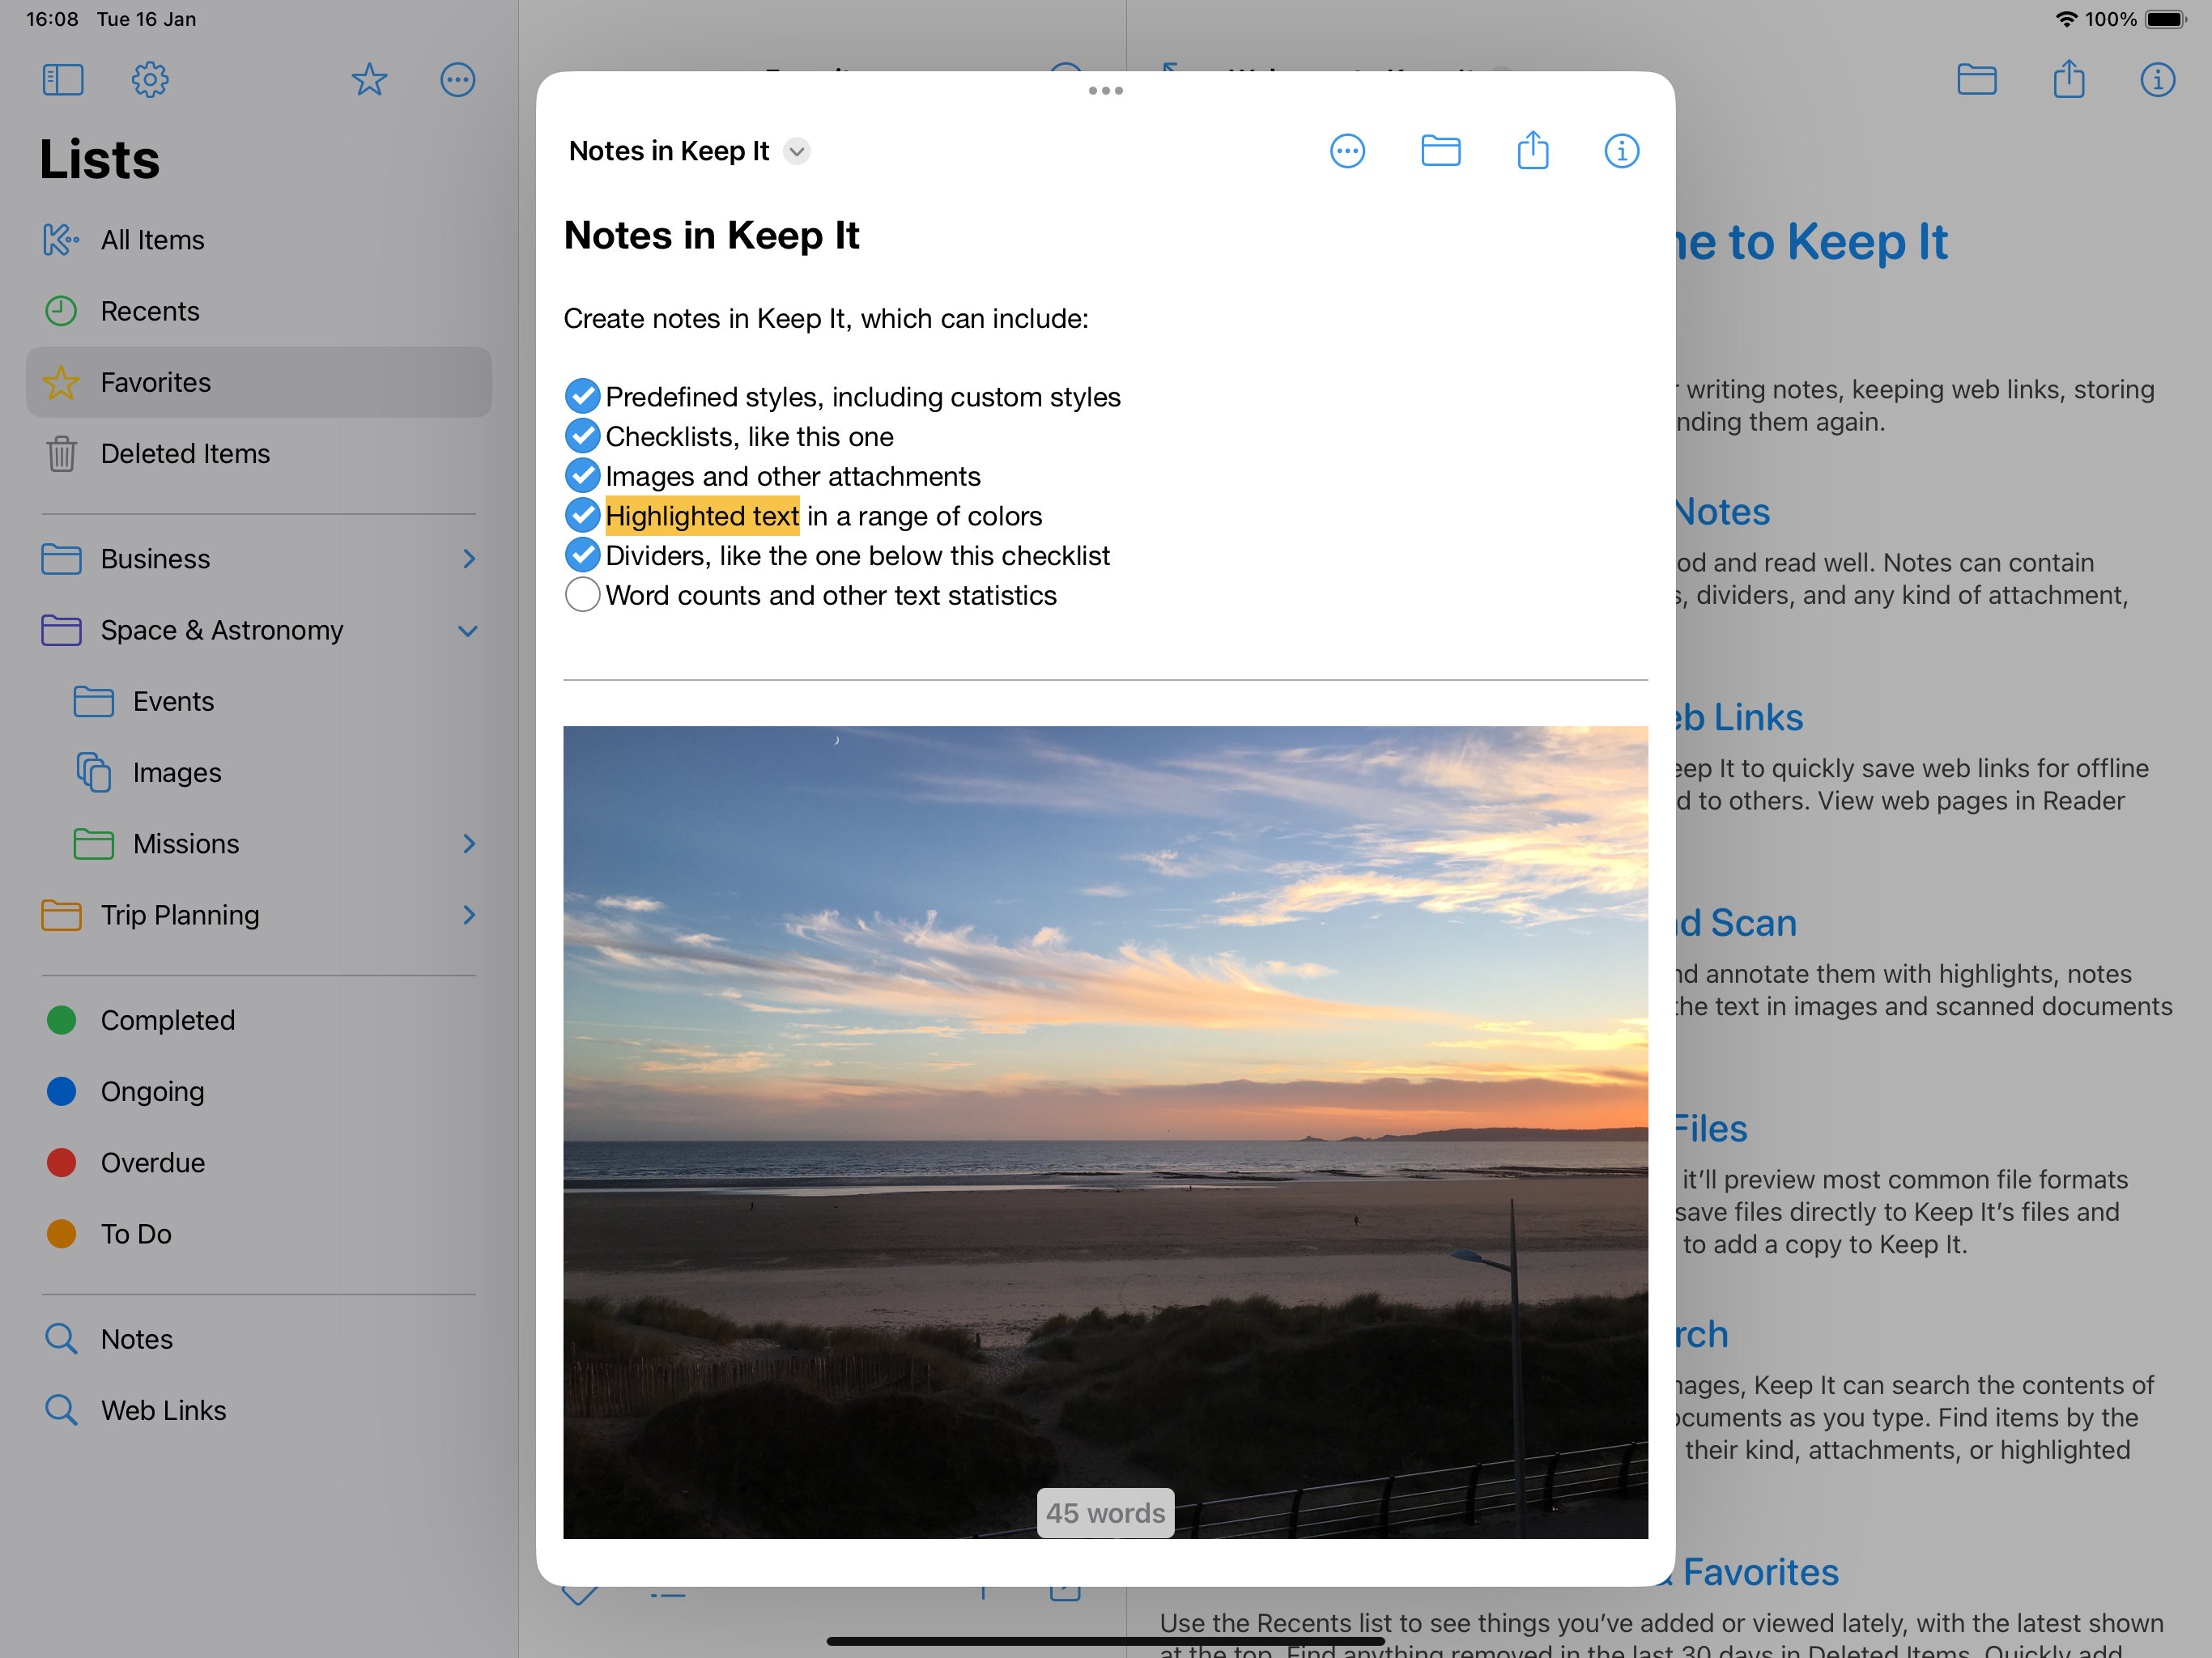Filter by green Completed label
Viewport: 2212px width, 1658px height.
tap(259, 1020)
